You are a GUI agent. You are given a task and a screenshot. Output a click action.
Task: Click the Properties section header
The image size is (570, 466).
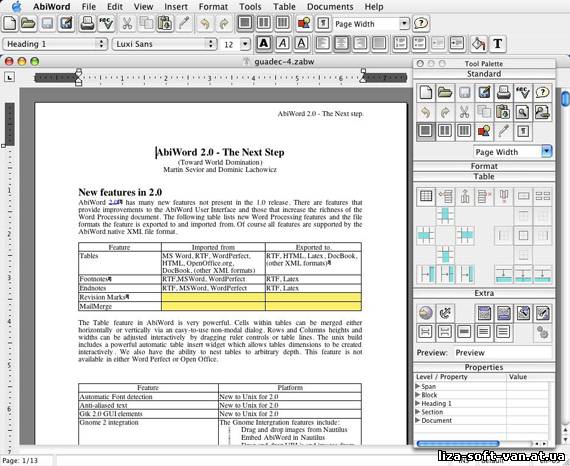484,367
